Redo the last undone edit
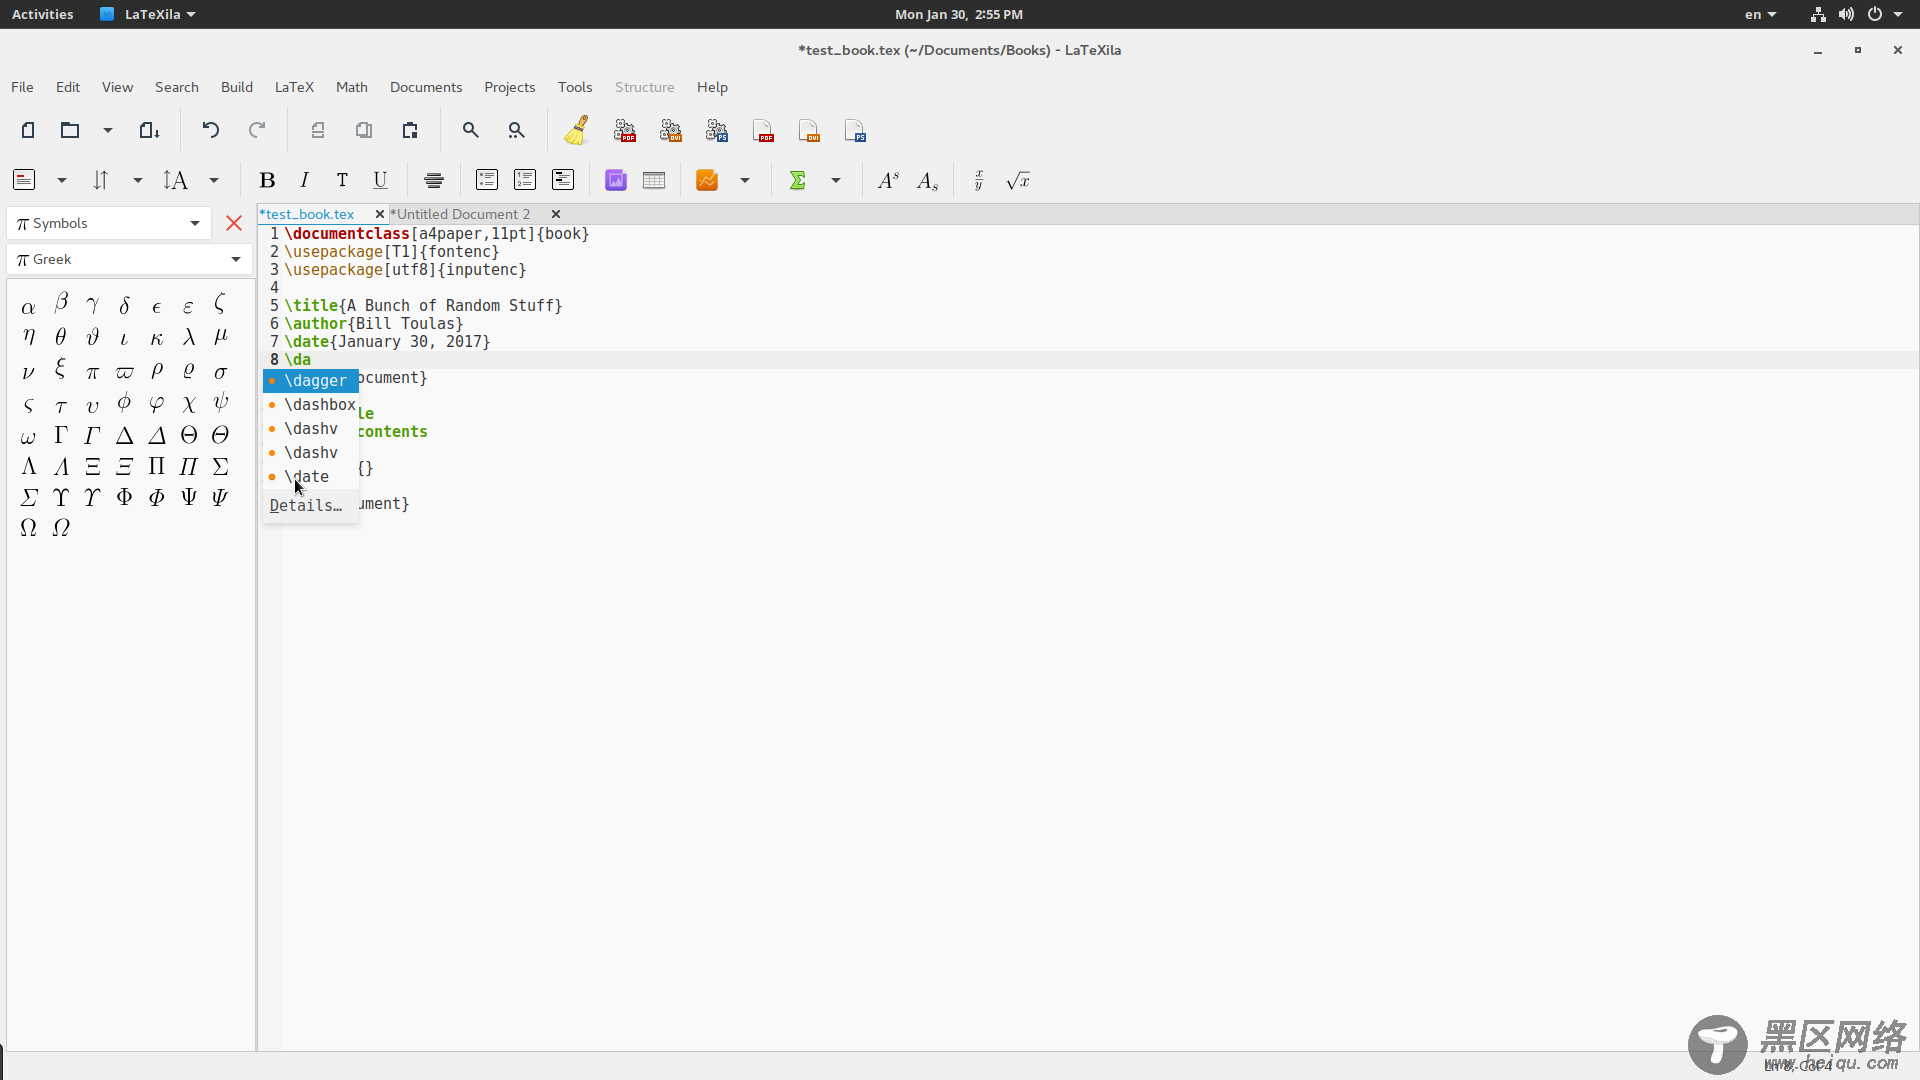 257,130
